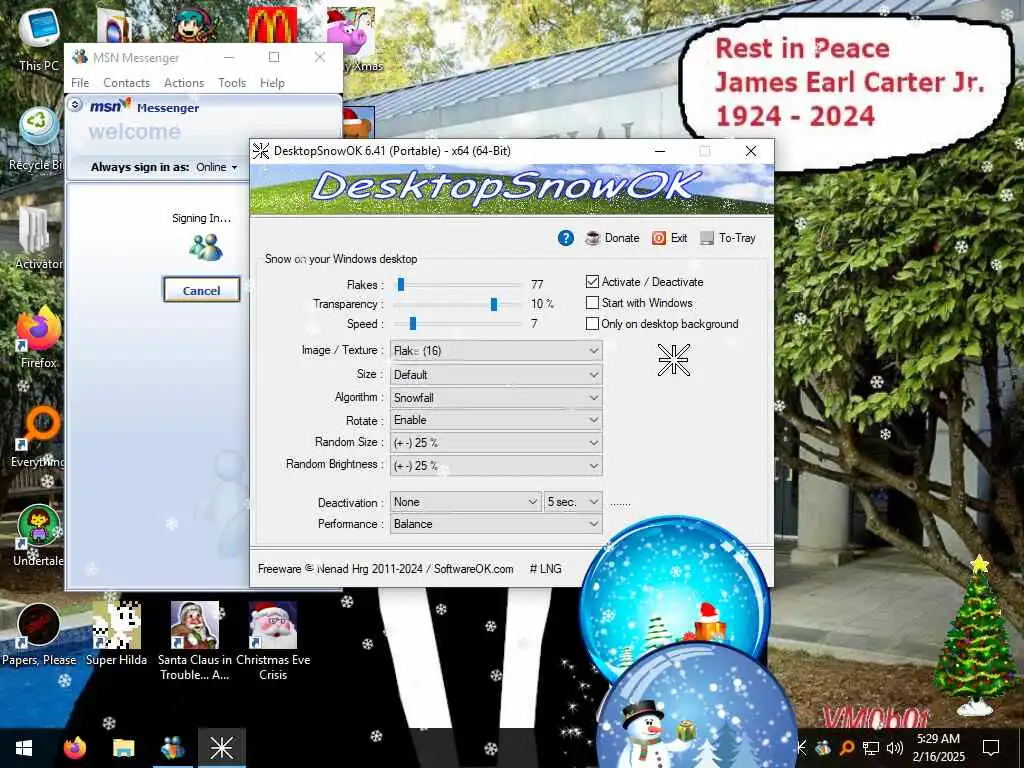
Task: Open the Rotate dropdown showing Enable
Action: pos(496,420)
